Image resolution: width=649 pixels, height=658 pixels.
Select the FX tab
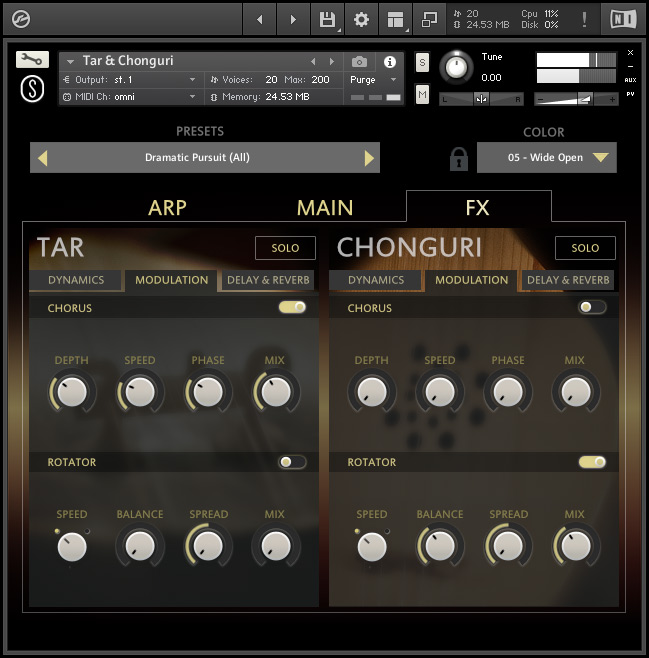point(478,207)
